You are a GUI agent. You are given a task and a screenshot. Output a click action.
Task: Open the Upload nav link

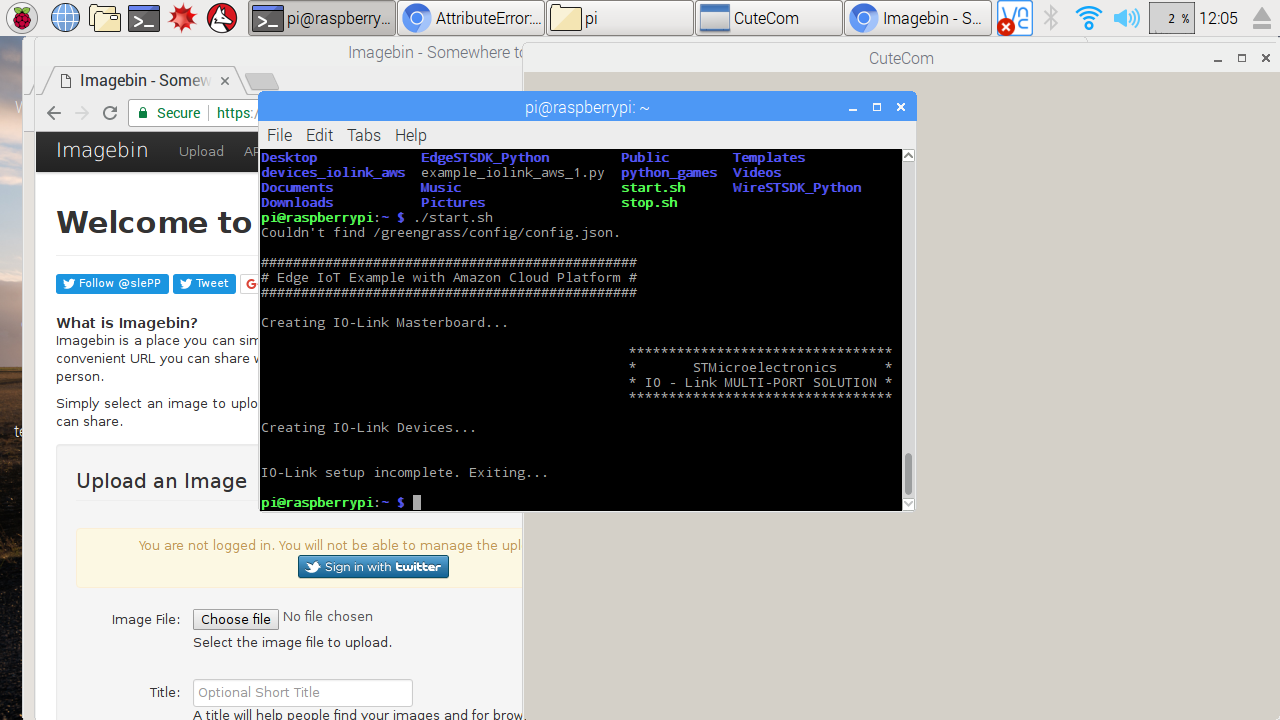(201, 152)
